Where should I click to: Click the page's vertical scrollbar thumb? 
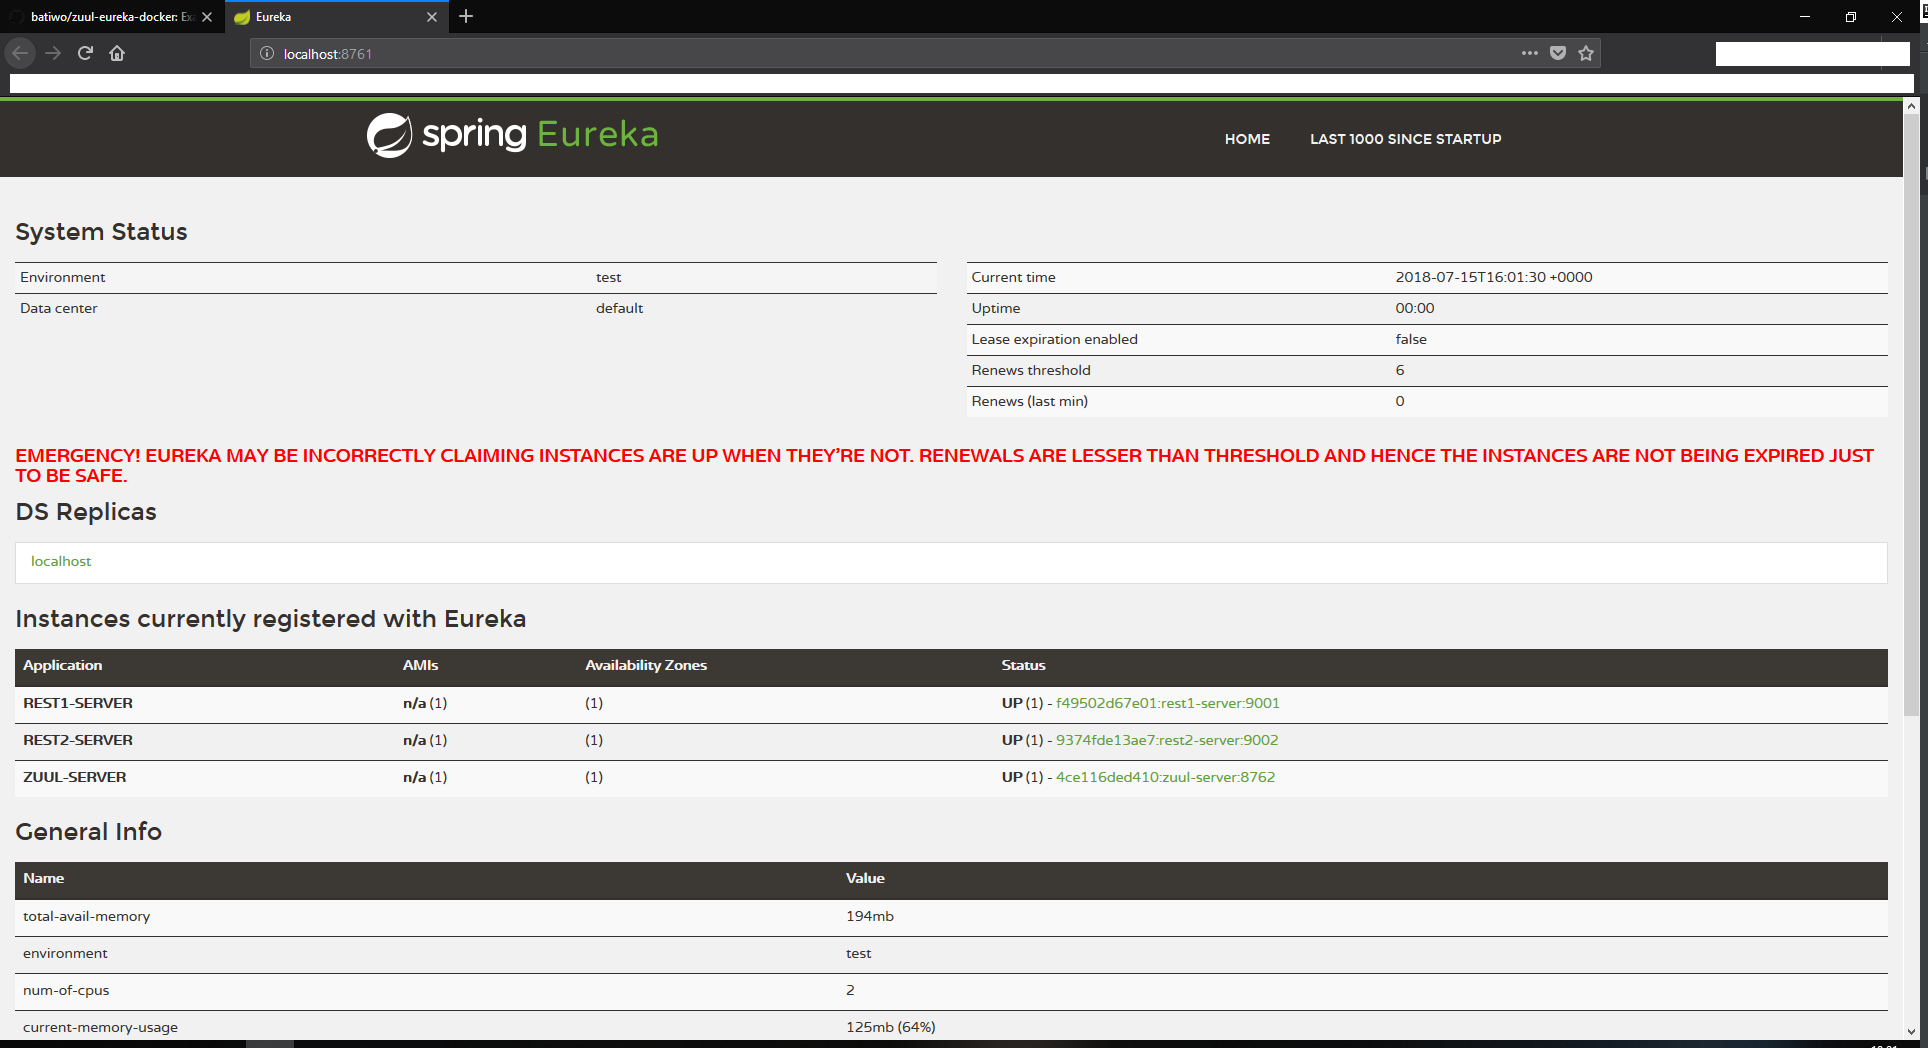[x=1911, y=415]
